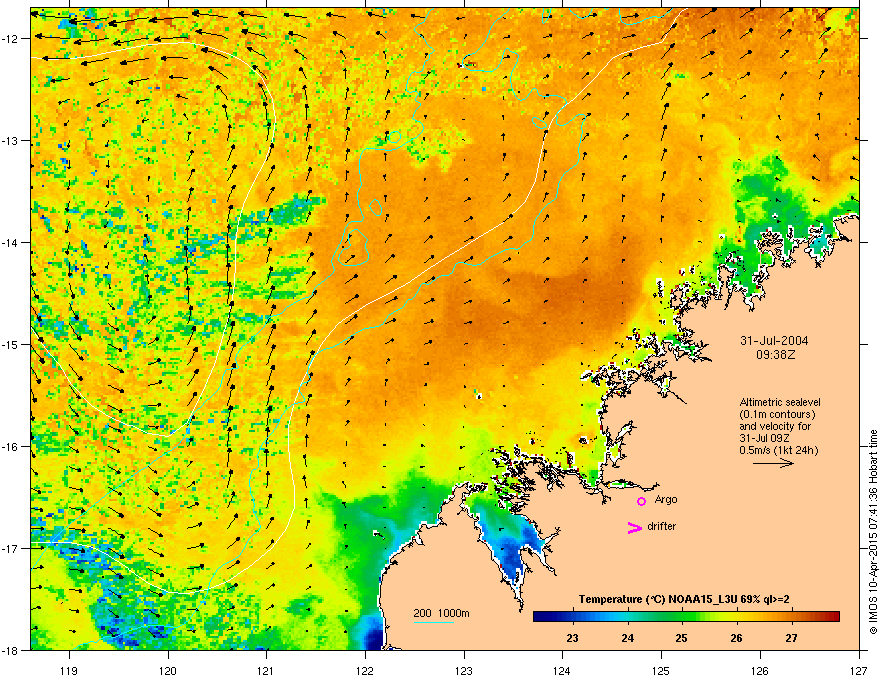The width and height of the screenshot is (880, 680).
Task: Click latitude label -13
Action: tap(11, 140)
